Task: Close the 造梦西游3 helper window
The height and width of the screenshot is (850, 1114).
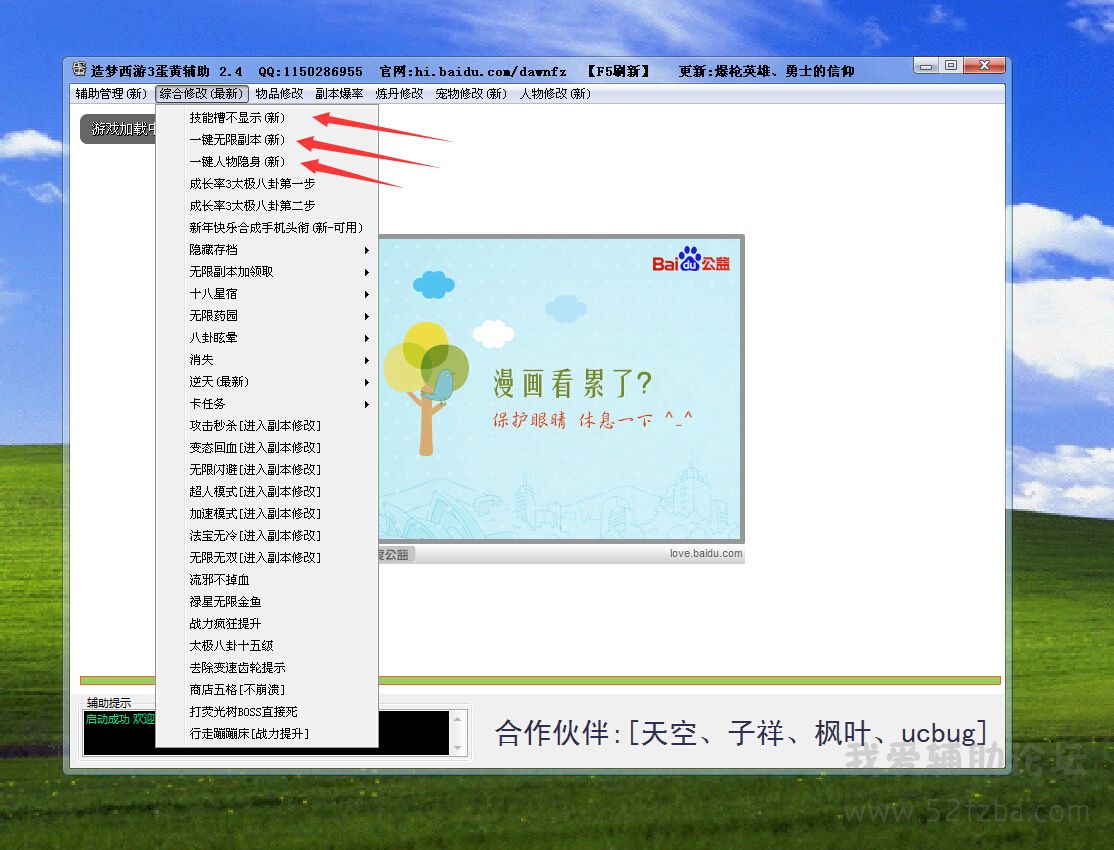Action: pyautogui.click(x=985, y=66)
